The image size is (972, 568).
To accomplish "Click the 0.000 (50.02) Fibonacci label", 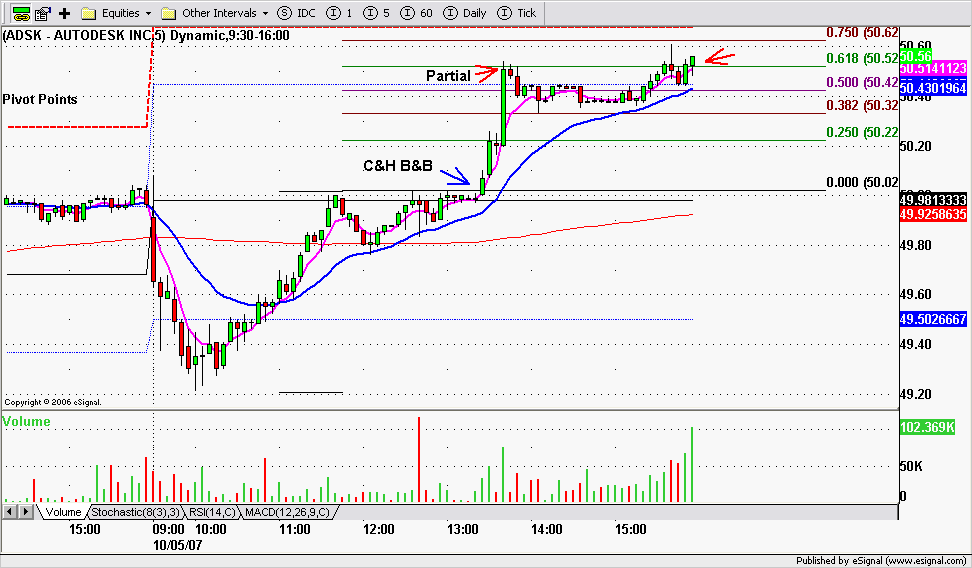I will pos(862,182).
